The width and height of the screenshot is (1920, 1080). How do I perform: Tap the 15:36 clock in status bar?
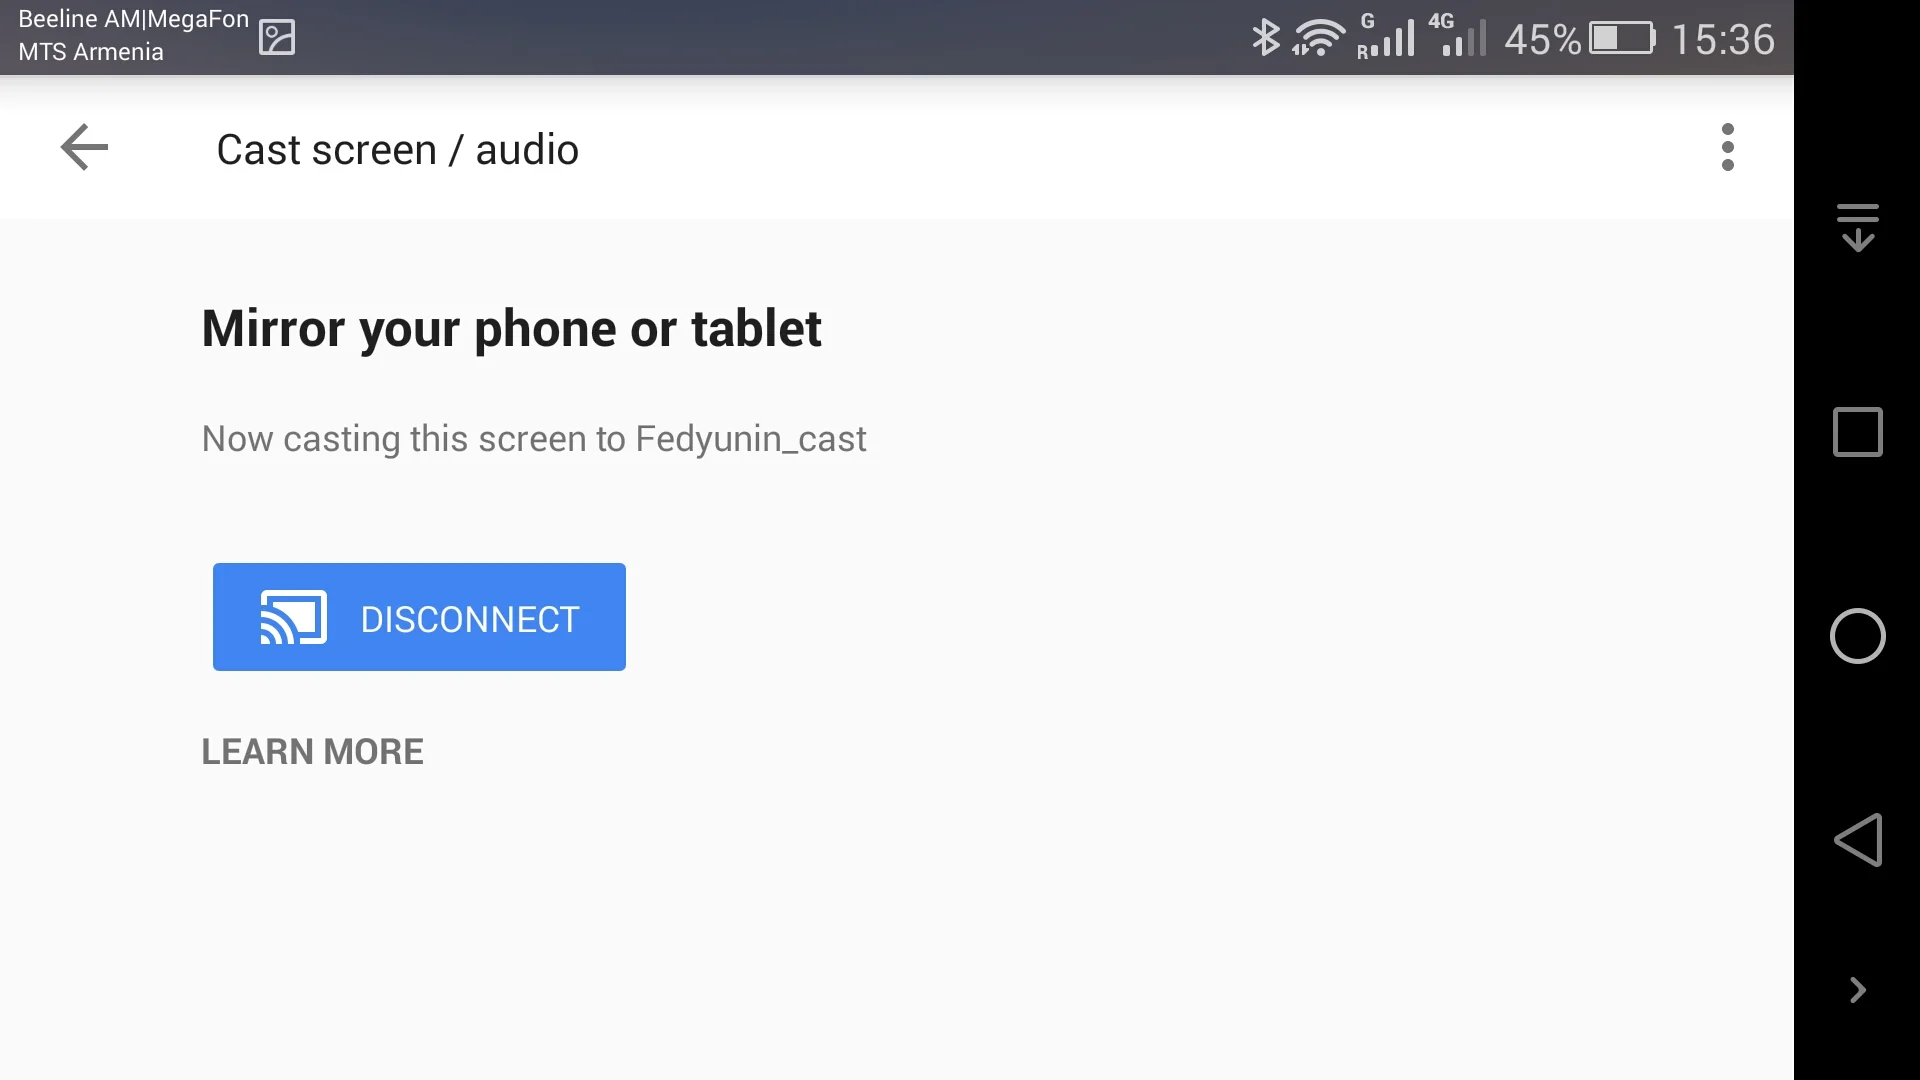[1723, 39]
